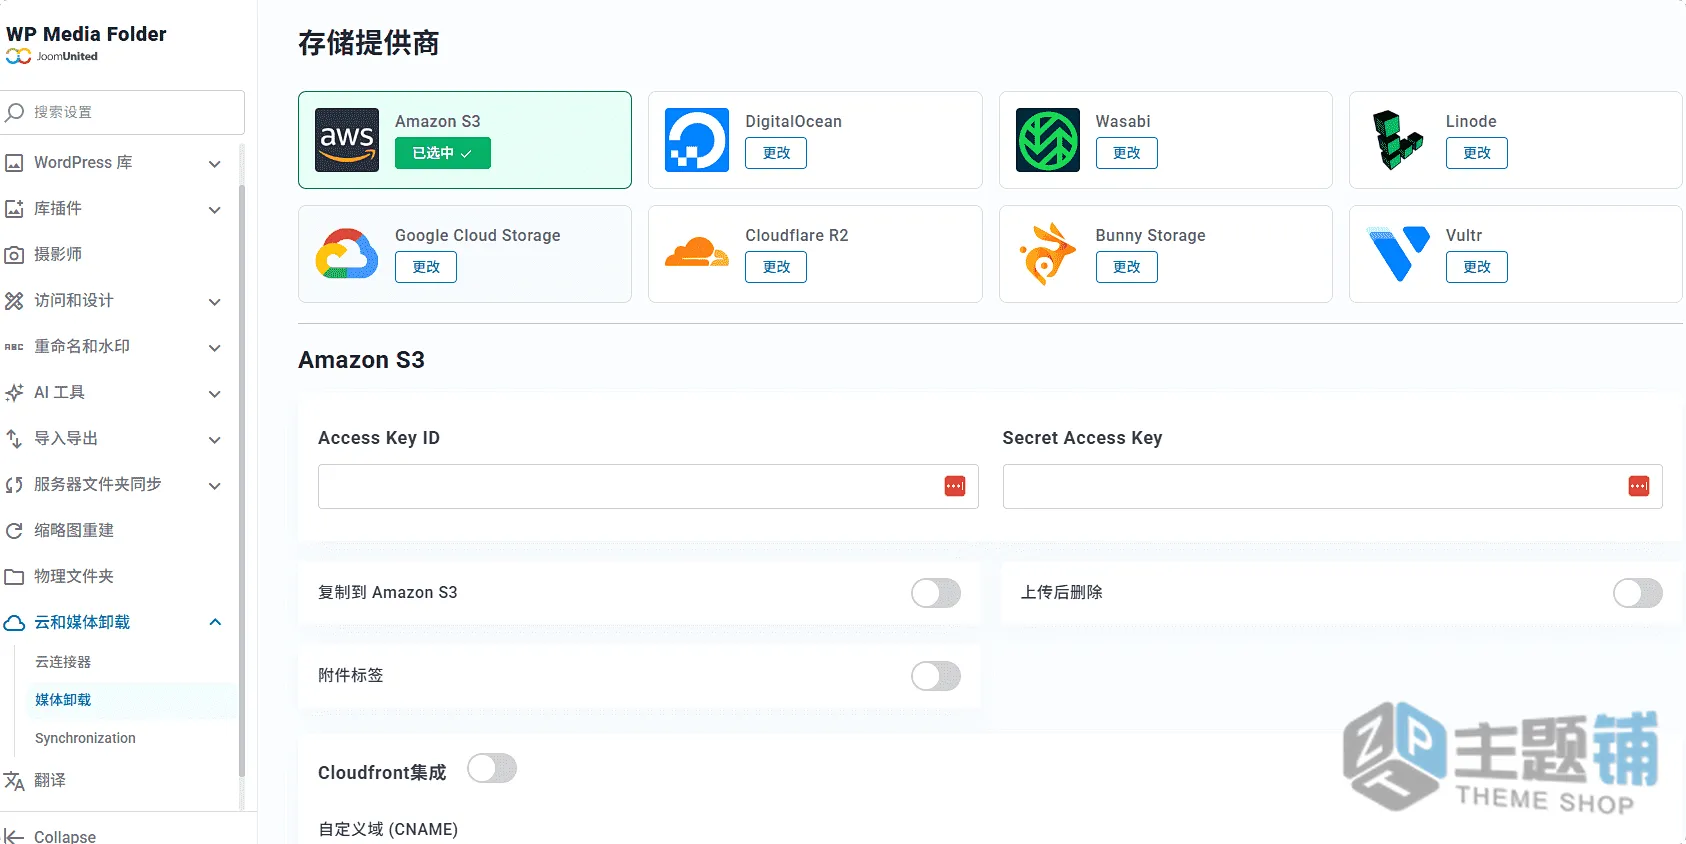Click the 服务器文件夹同步 sync icon
The width and height of the screenshot is (1686, 844).
click(x=14, y=485)
